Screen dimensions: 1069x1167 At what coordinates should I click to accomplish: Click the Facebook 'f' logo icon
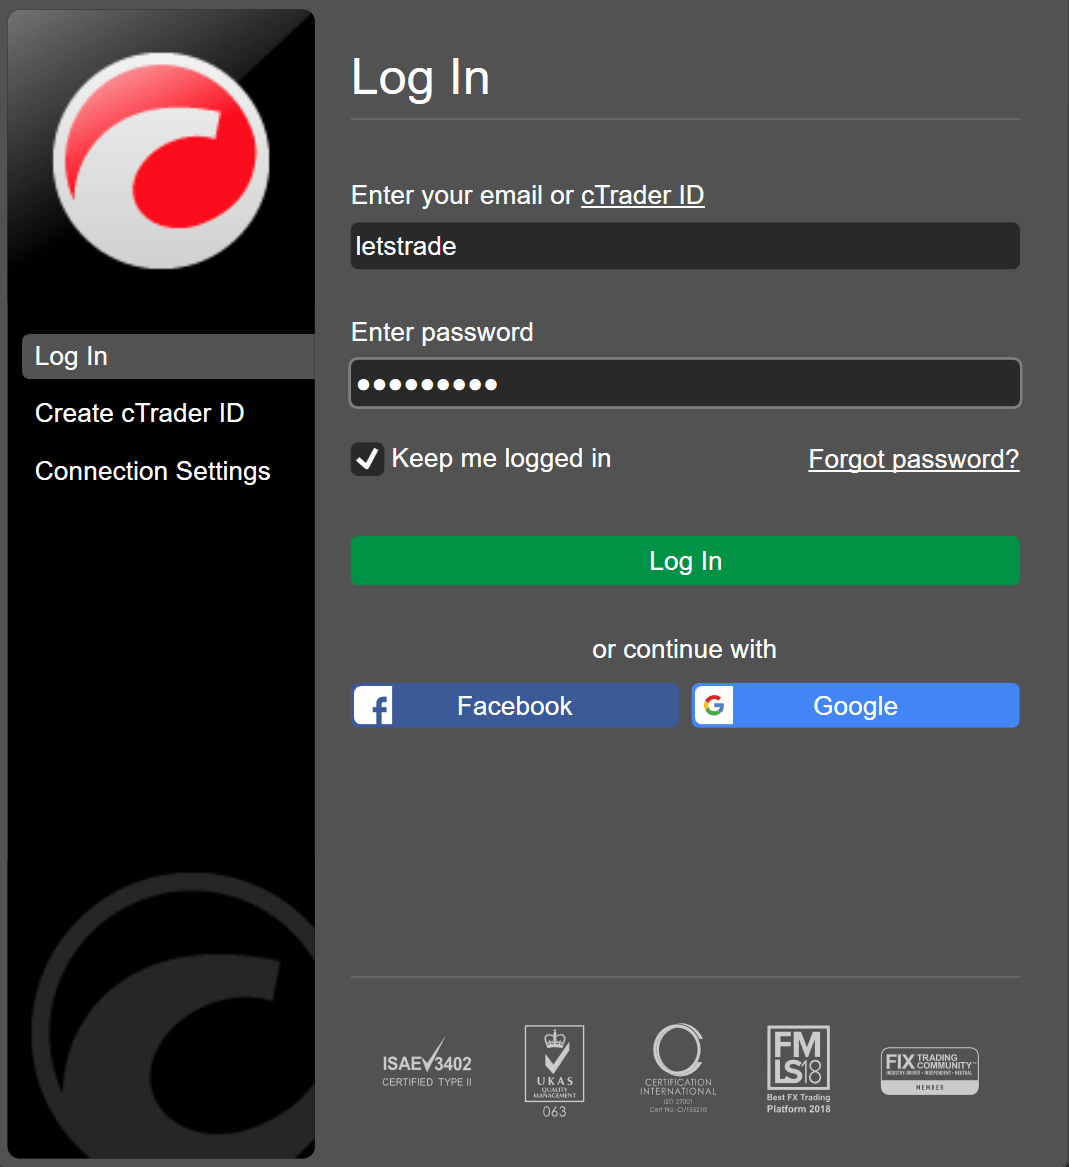click(x=373, y=706)
